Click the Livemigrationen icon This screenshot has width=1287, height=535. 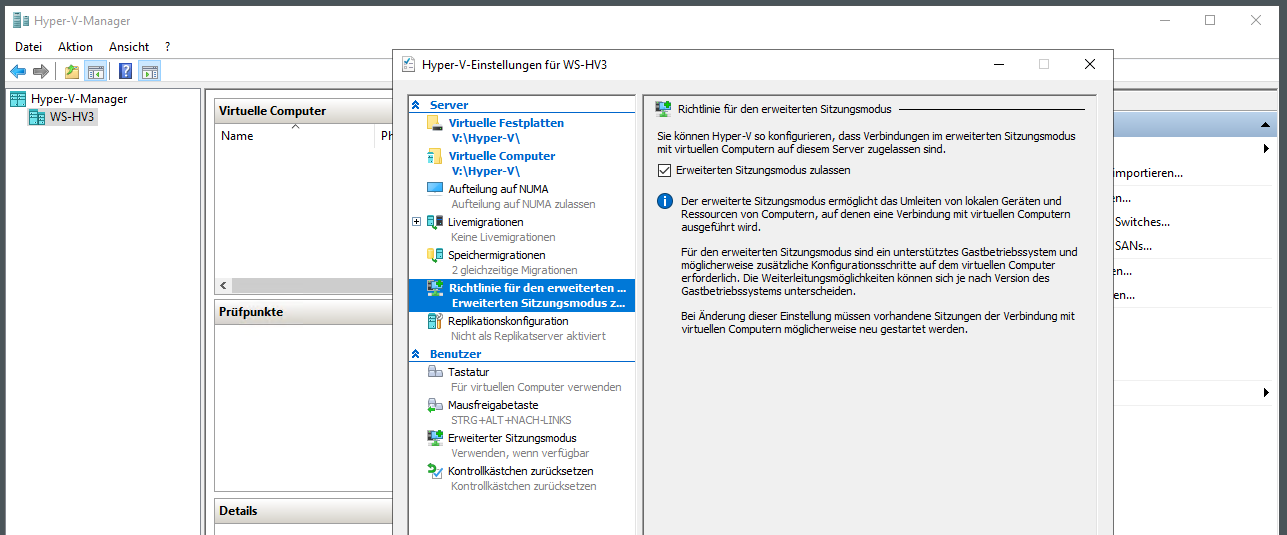click(435, 222)
